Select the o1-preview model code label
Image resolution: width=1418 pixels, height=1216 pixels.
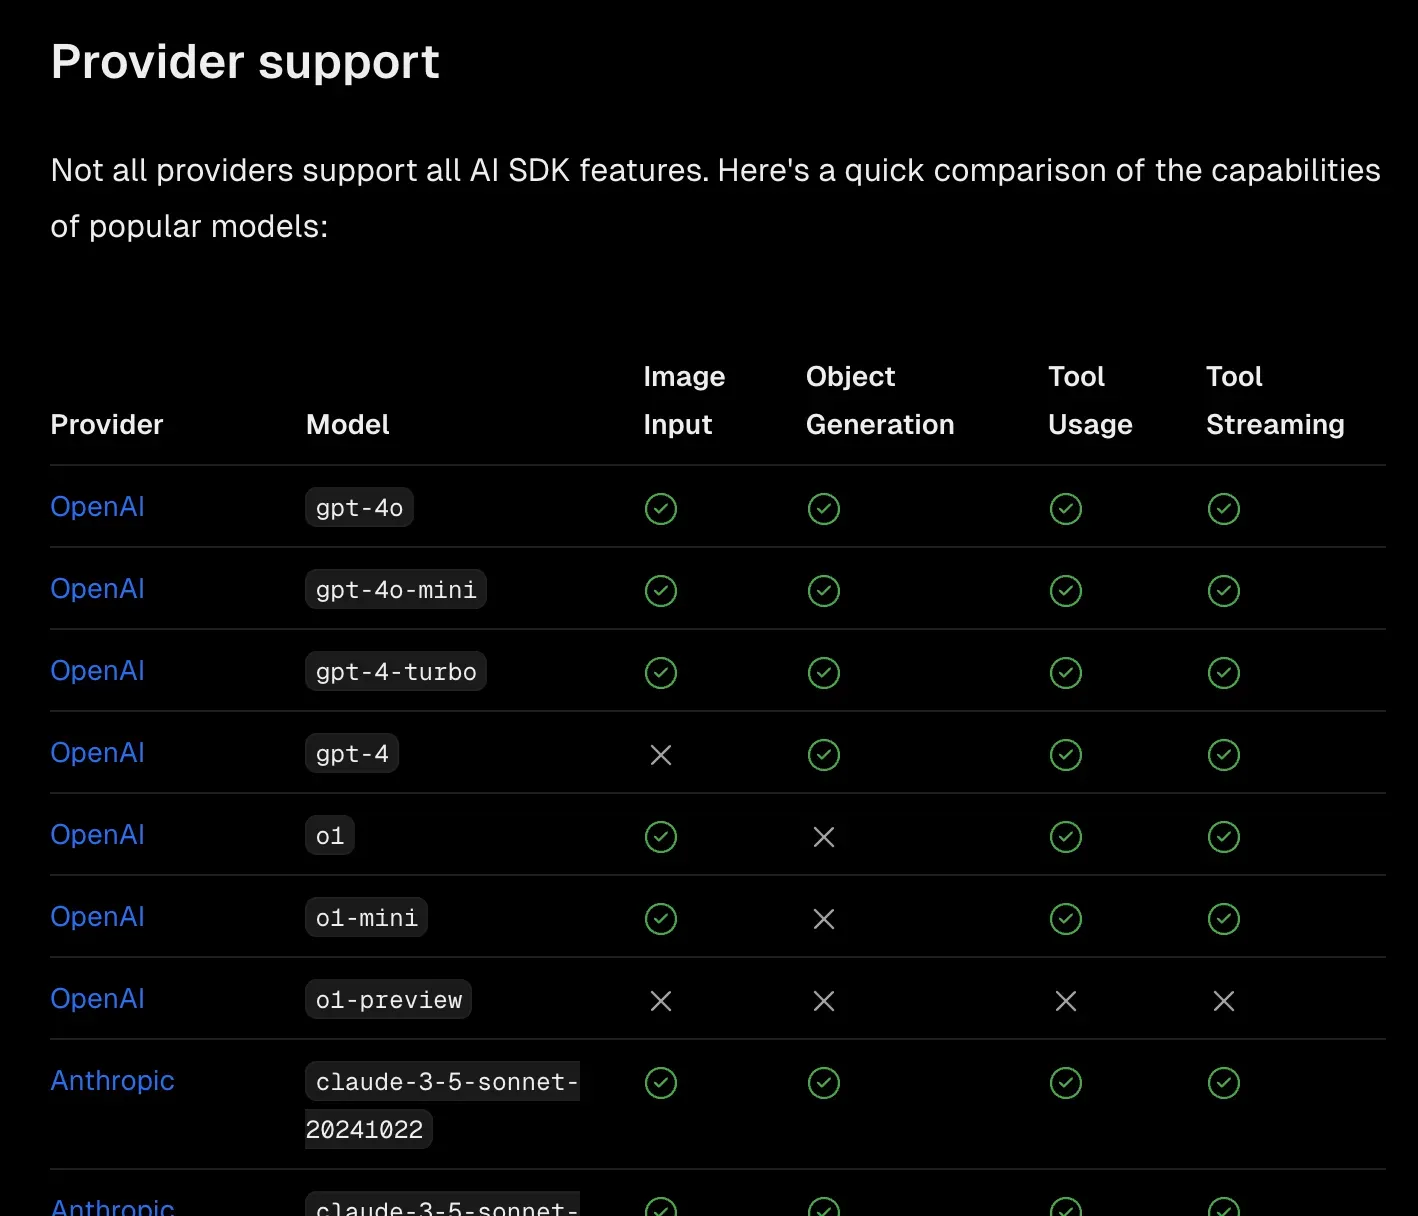pos(388,1000)
